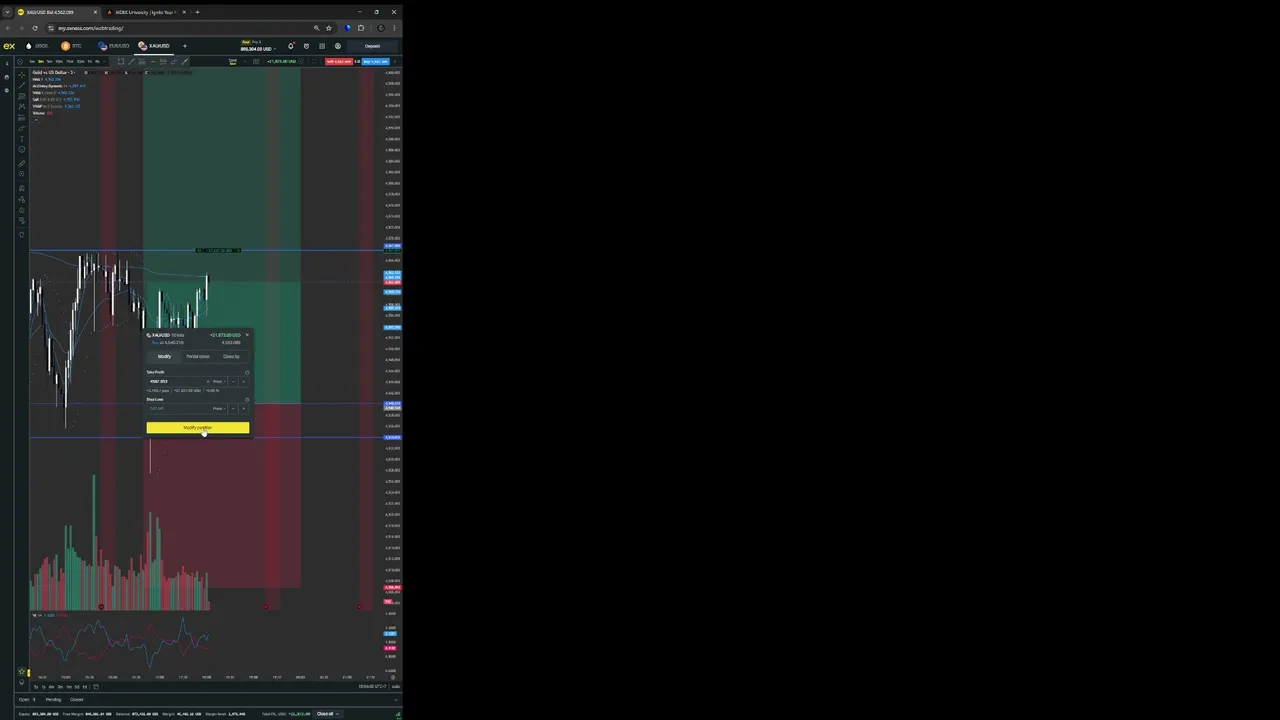Select the 3m timeframe in chart toolbar
This screenshot has width=1280, height=720.
[41, 61]
